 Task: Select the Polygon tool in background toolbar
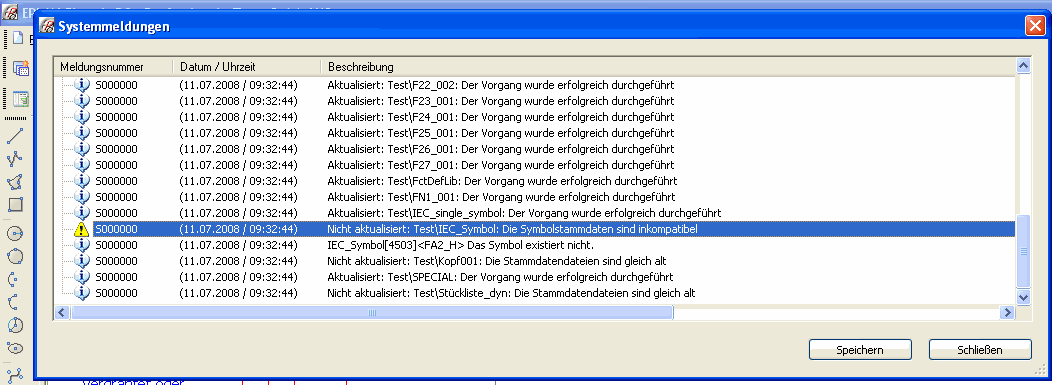tap(15, 182)
